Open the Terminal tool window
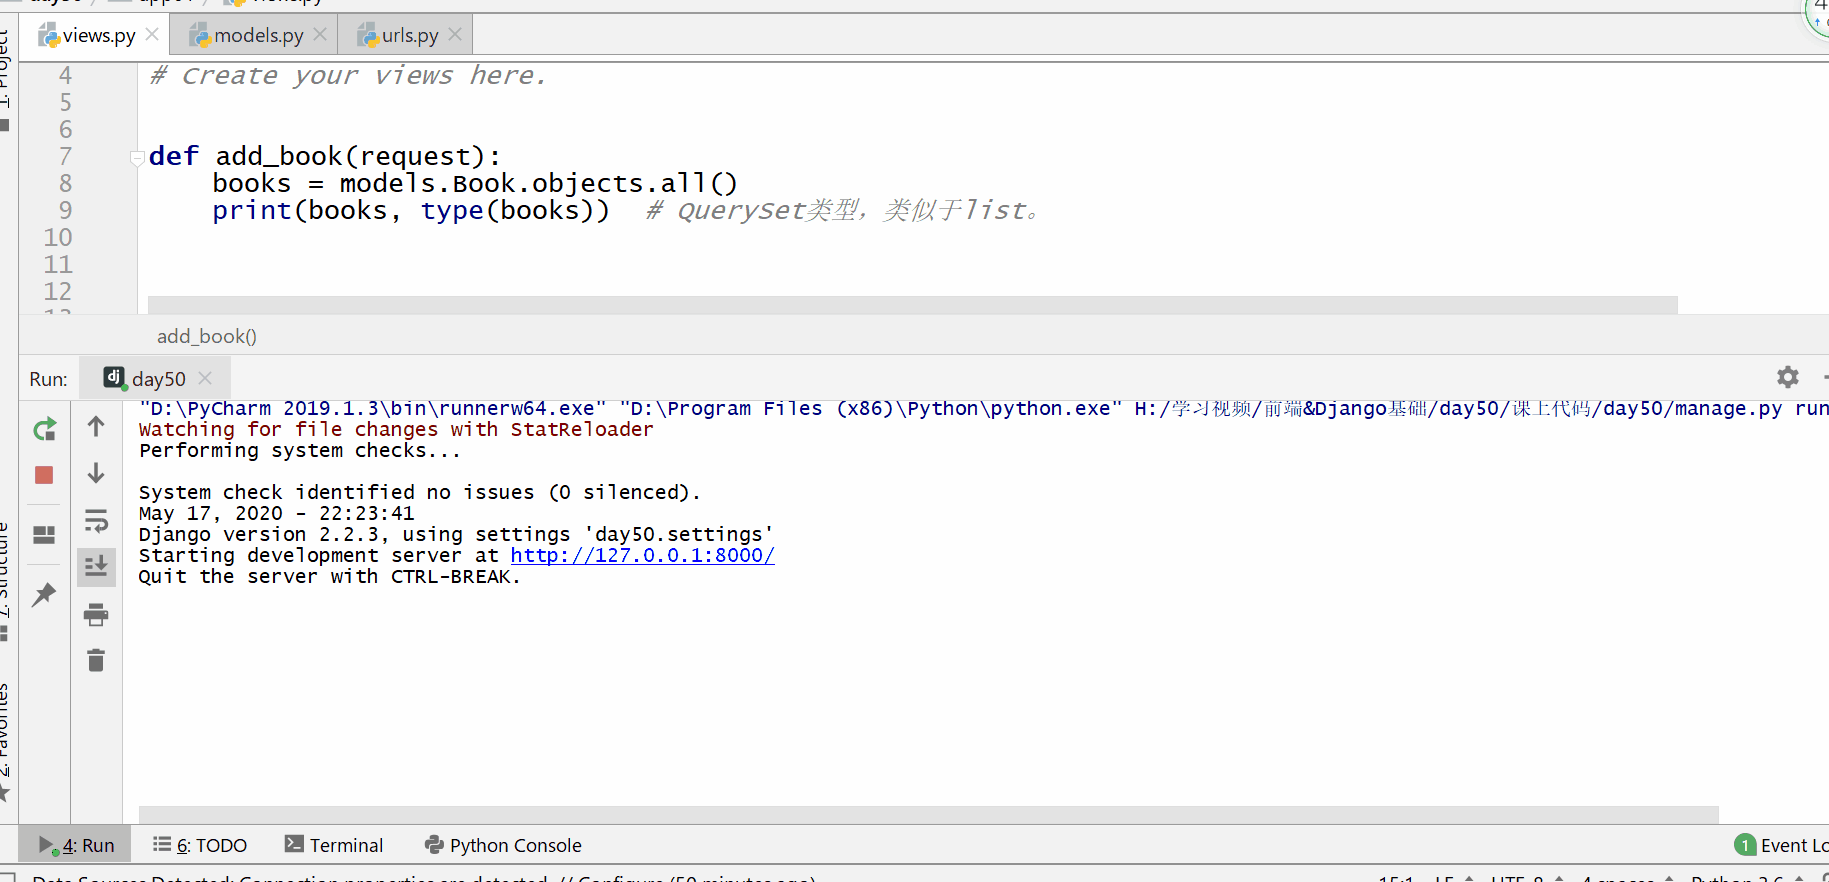1829x882 pixels. coord(334,845)
